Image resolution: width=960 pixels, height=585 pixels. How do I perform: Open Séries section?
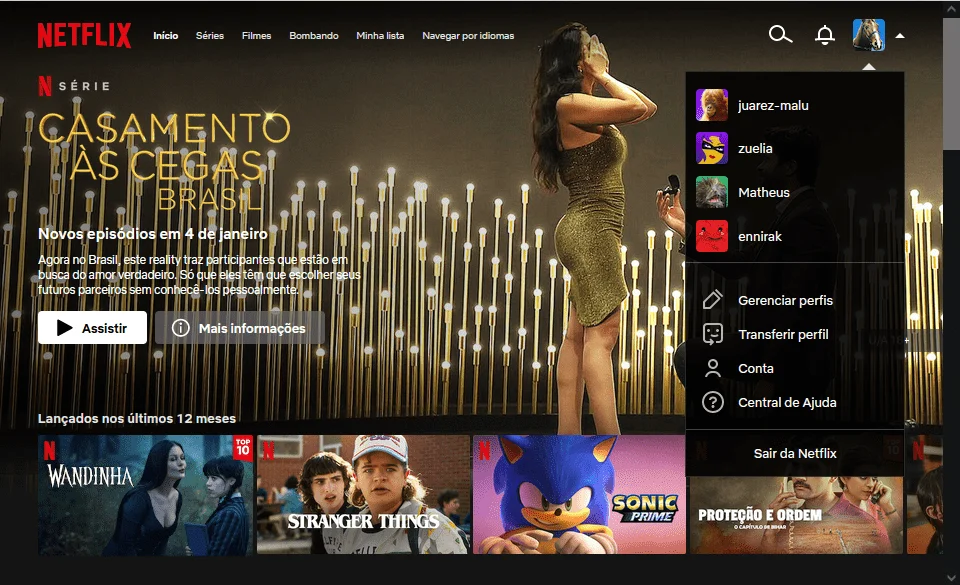[209, 35]
